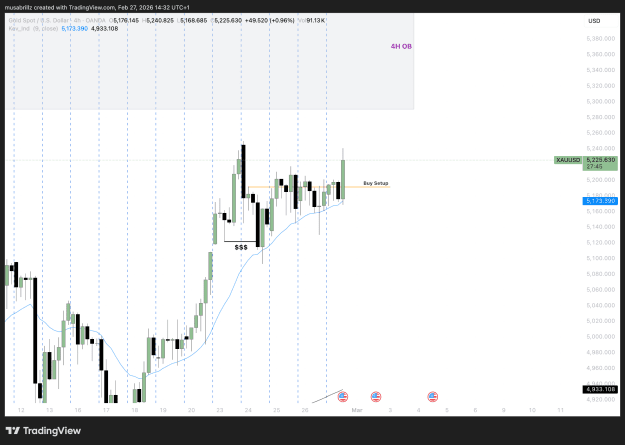Click date 18 on the time axis
625x445 pixels.
(x=135, y=410)
